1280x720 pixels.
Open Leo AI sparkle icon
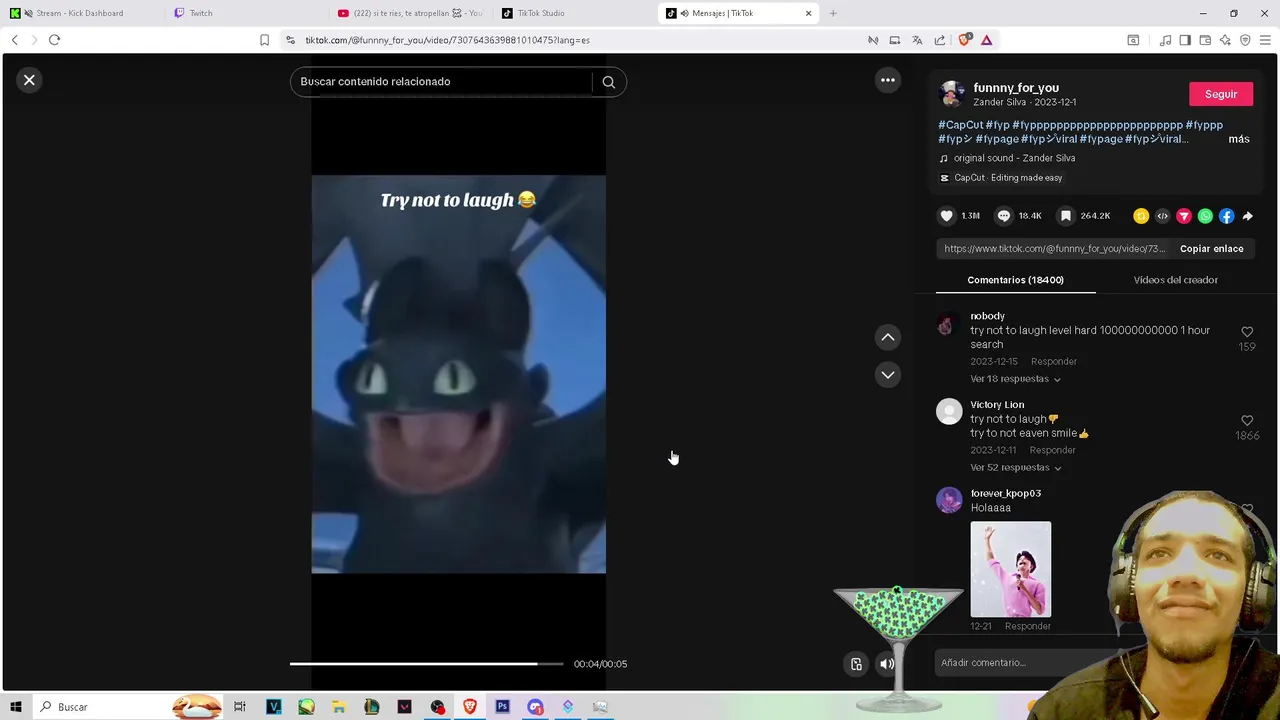pyautogui.click(x=1225, y=40)
